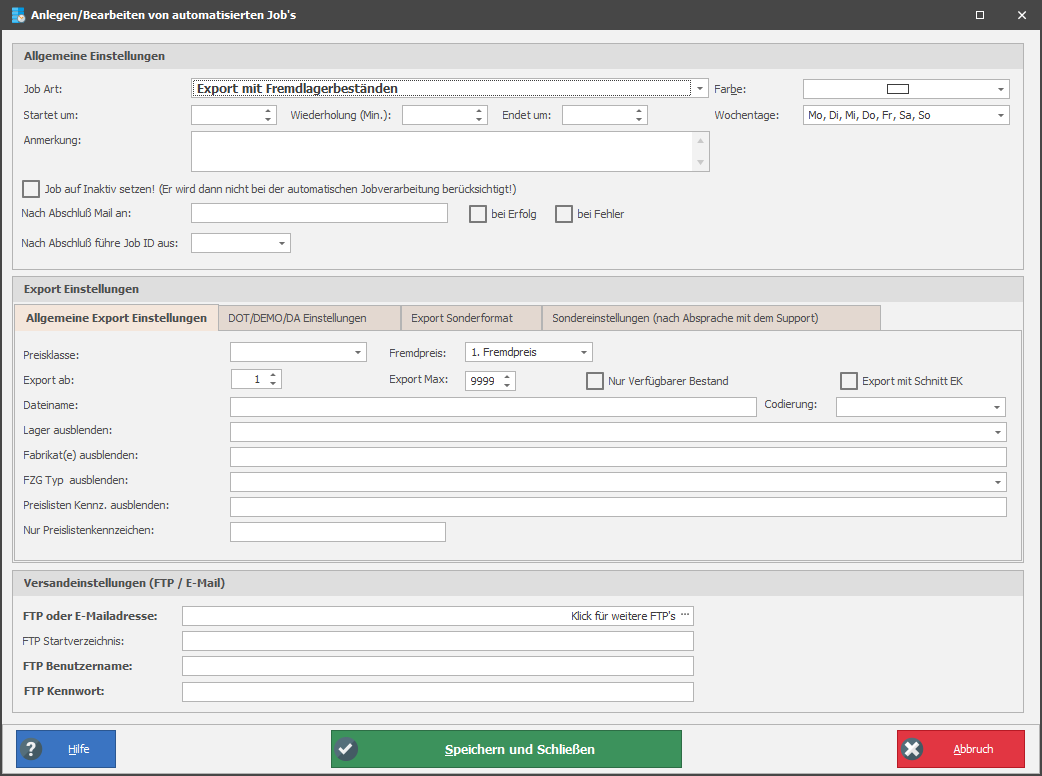Open the Codierung dropdown
Image resolution: width=1042 pixels, height=776 pixels.
(x=997, y=407)
